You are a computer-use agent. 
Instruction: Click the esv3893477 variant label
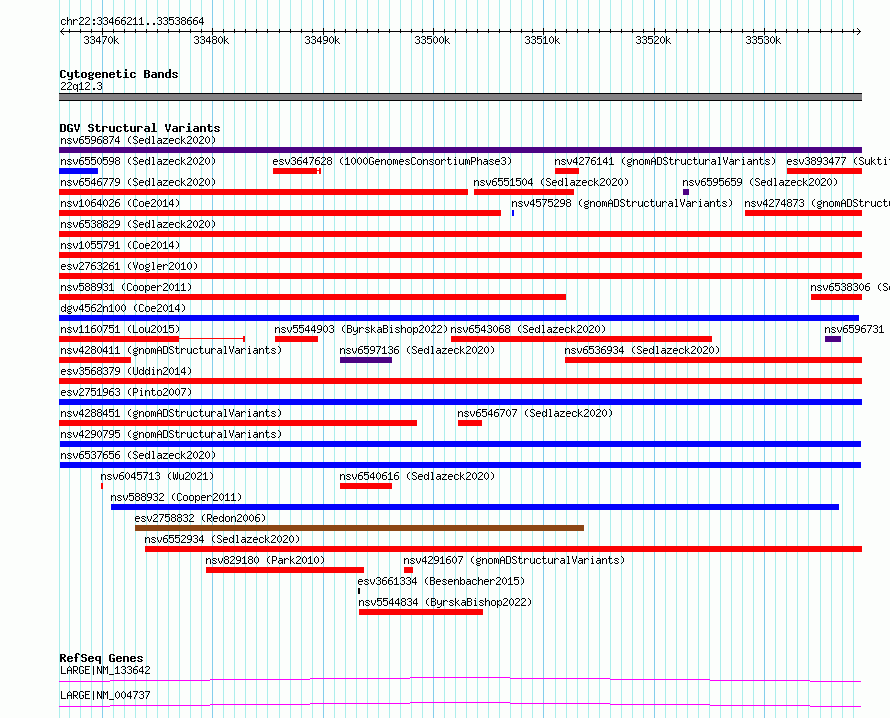click(x=838, y=161)
